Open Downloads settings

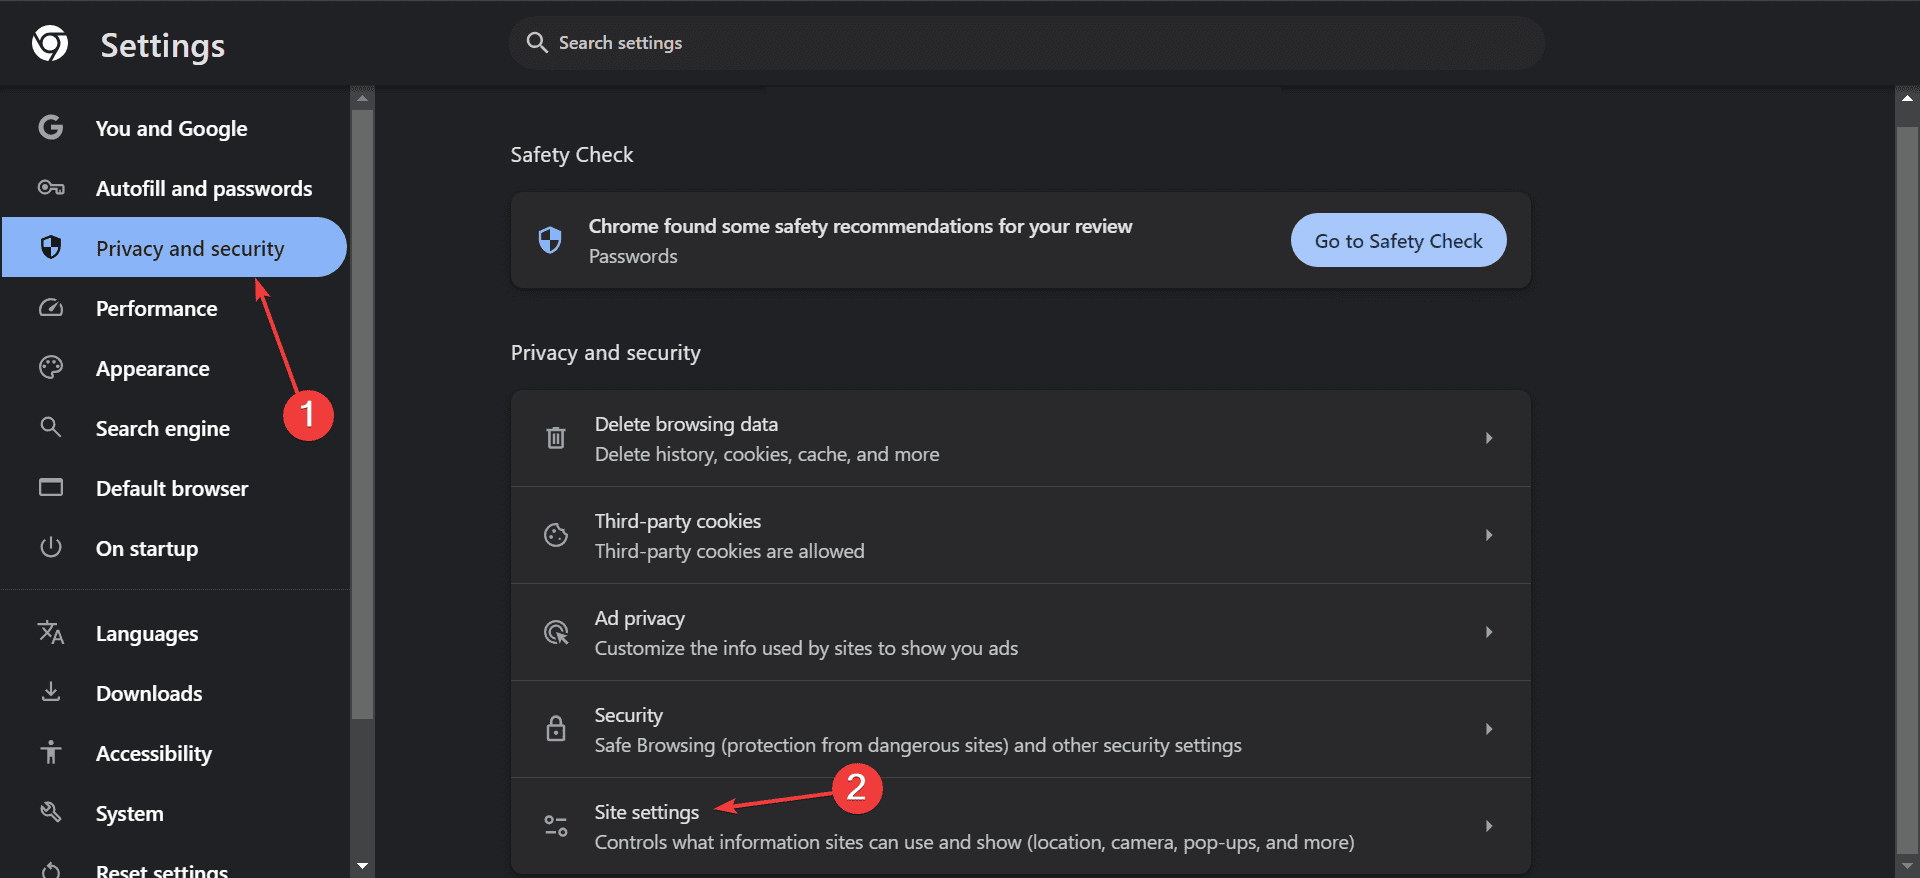coord(174,693)
